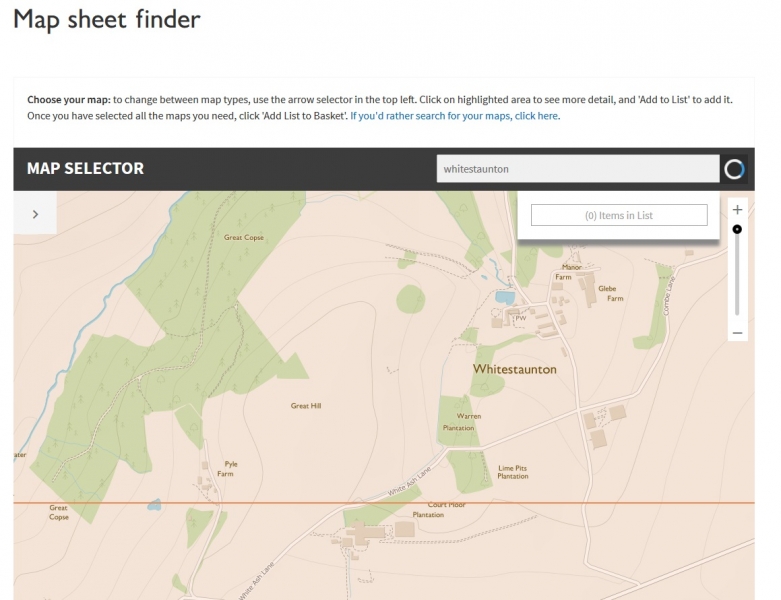Click the Whitestaunton village label on map

pyautogui.click(x=514, y=369)
